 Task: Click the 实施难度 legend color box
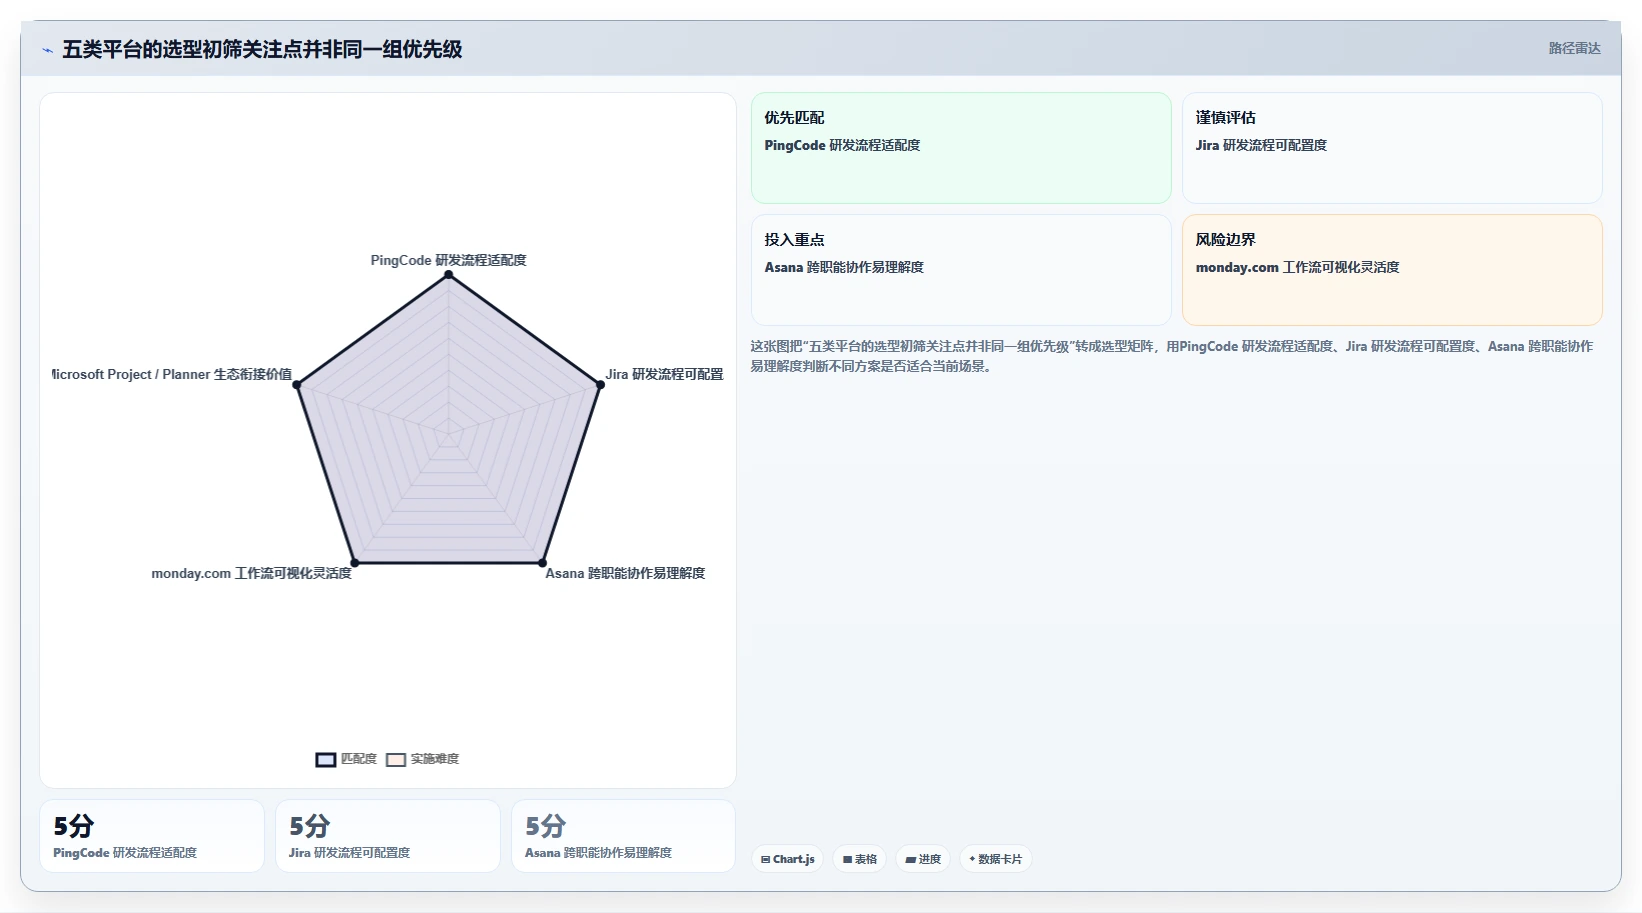(x=396, y=760)
